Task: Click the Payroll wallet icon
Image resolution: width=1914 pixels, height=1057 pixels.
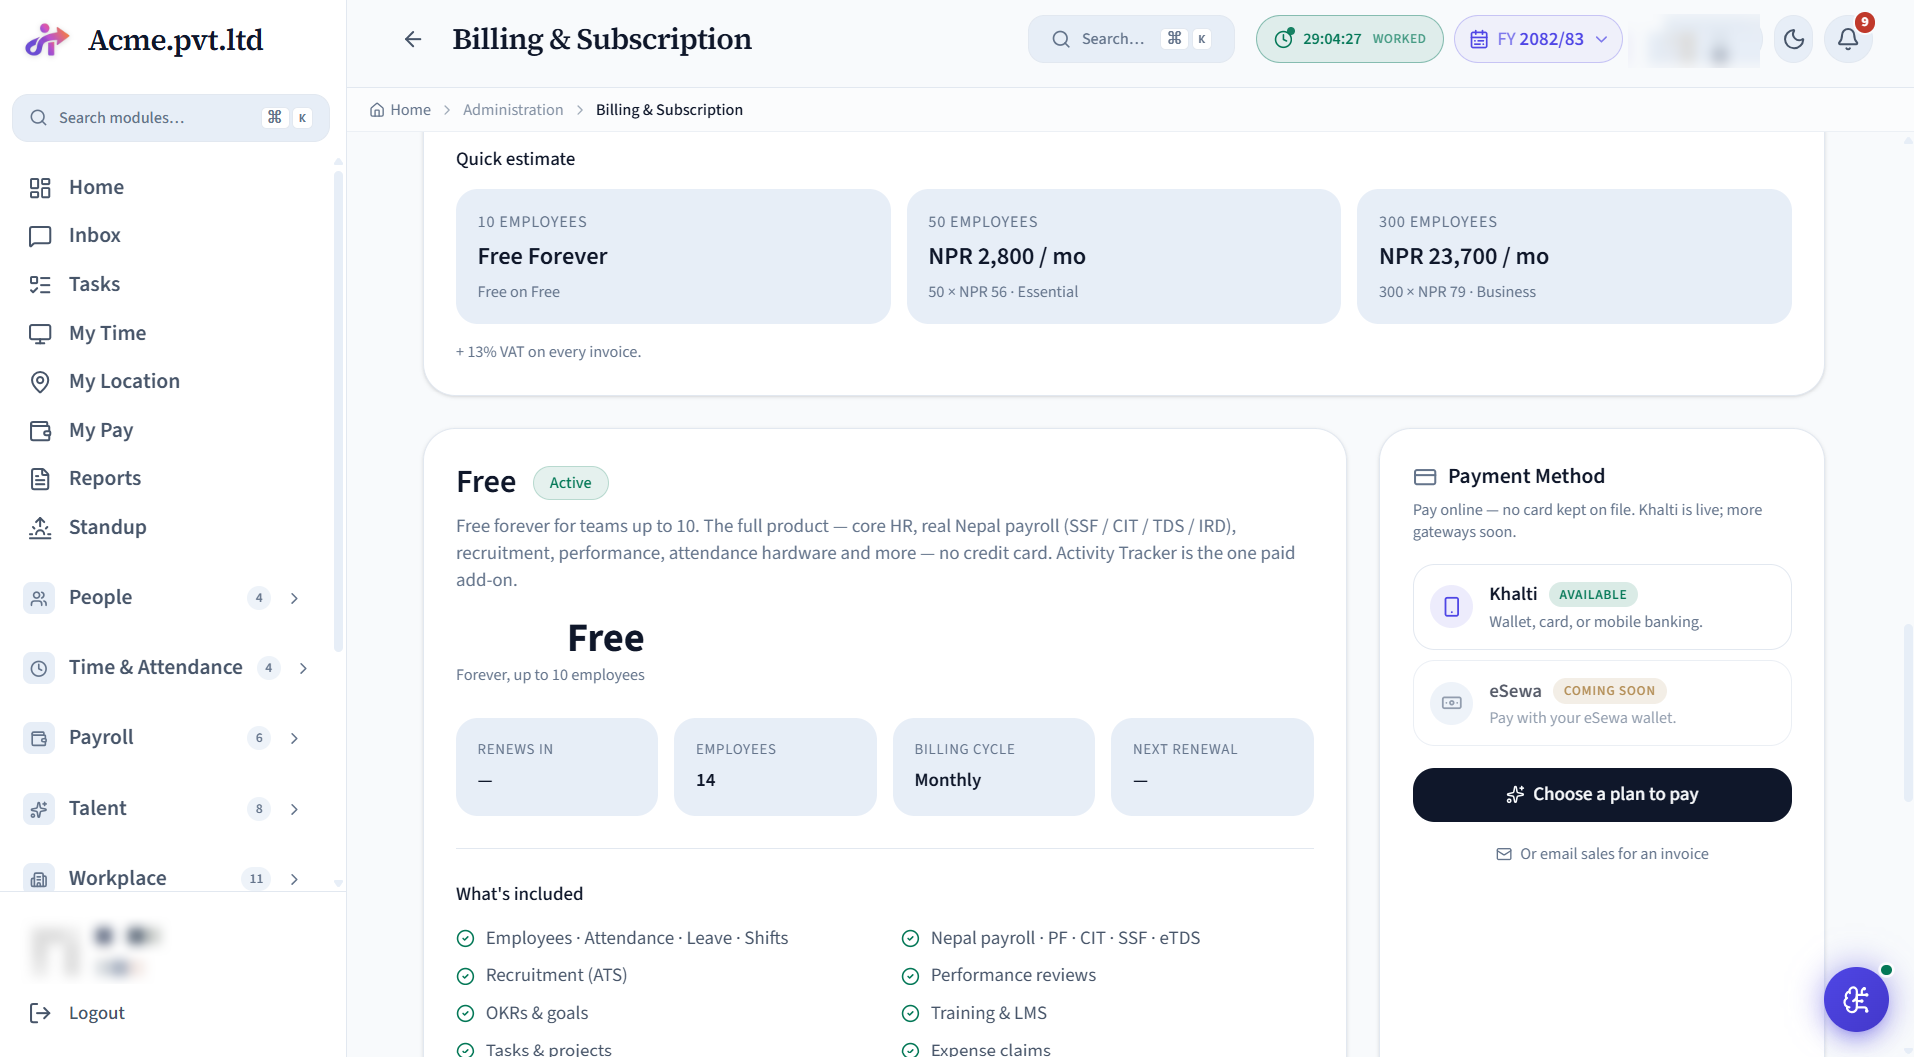Action: click(x=39, y=738)
